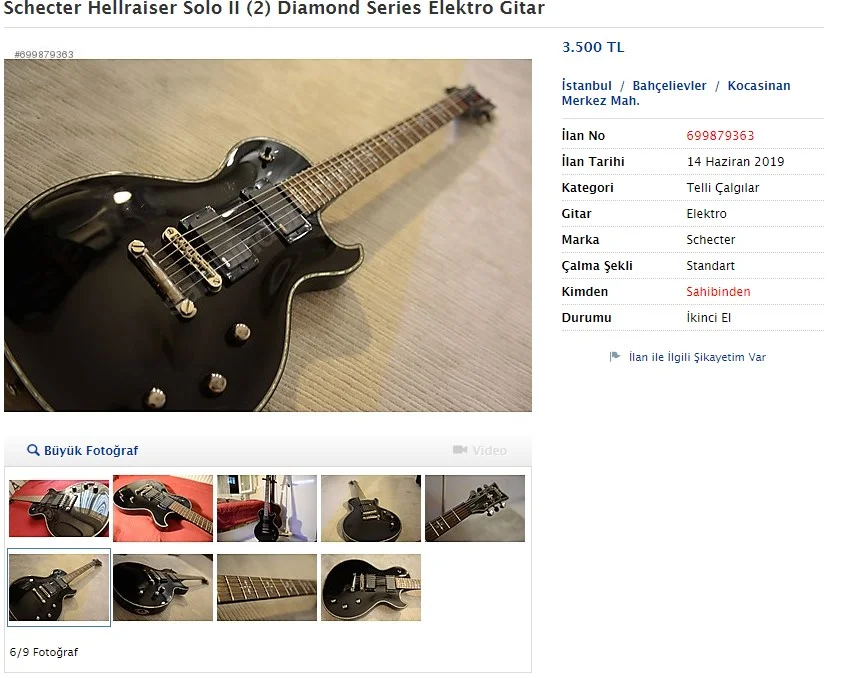Open the Kocasinan Merkez Mah. link

[676, 93]
